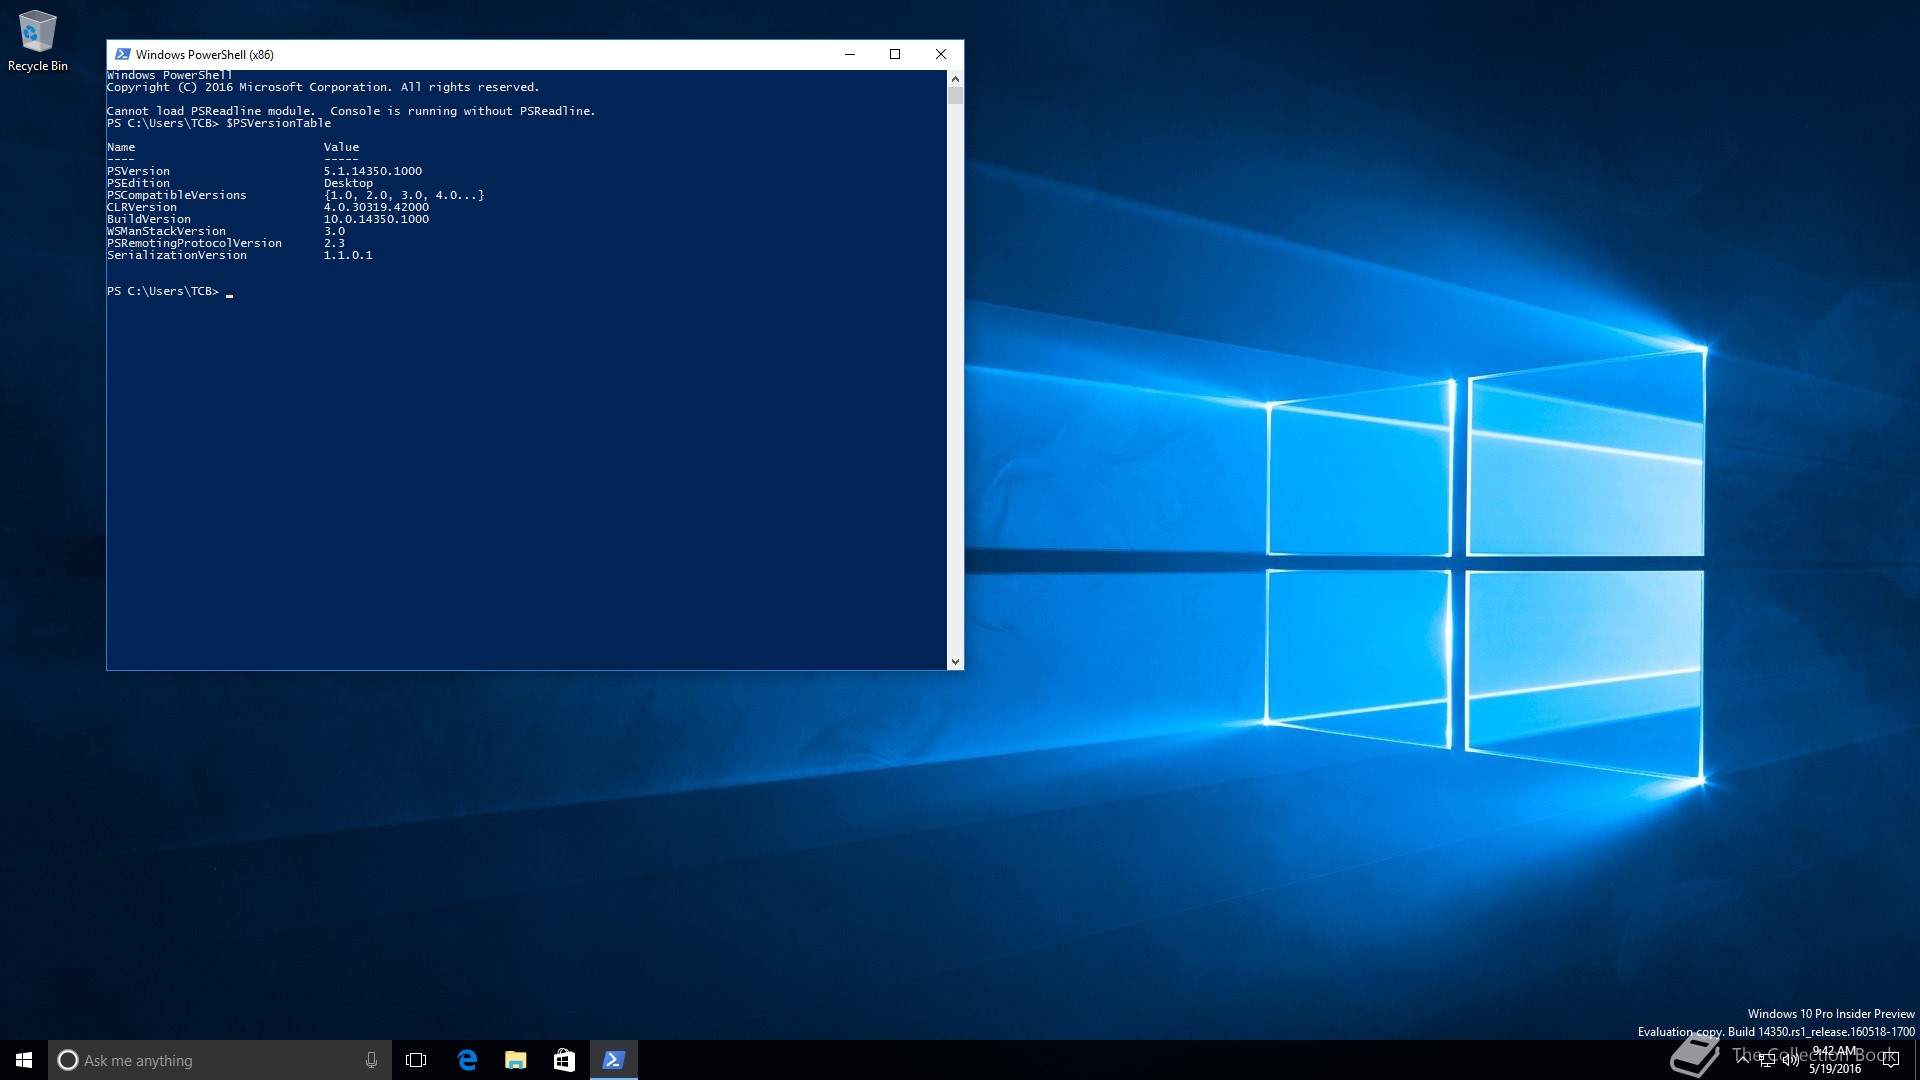The width and height of the screenshot is (1920, 1080).
Task: Click the SerializationVersion value '1.1.0.1'
Action: [x=348, y=255]
